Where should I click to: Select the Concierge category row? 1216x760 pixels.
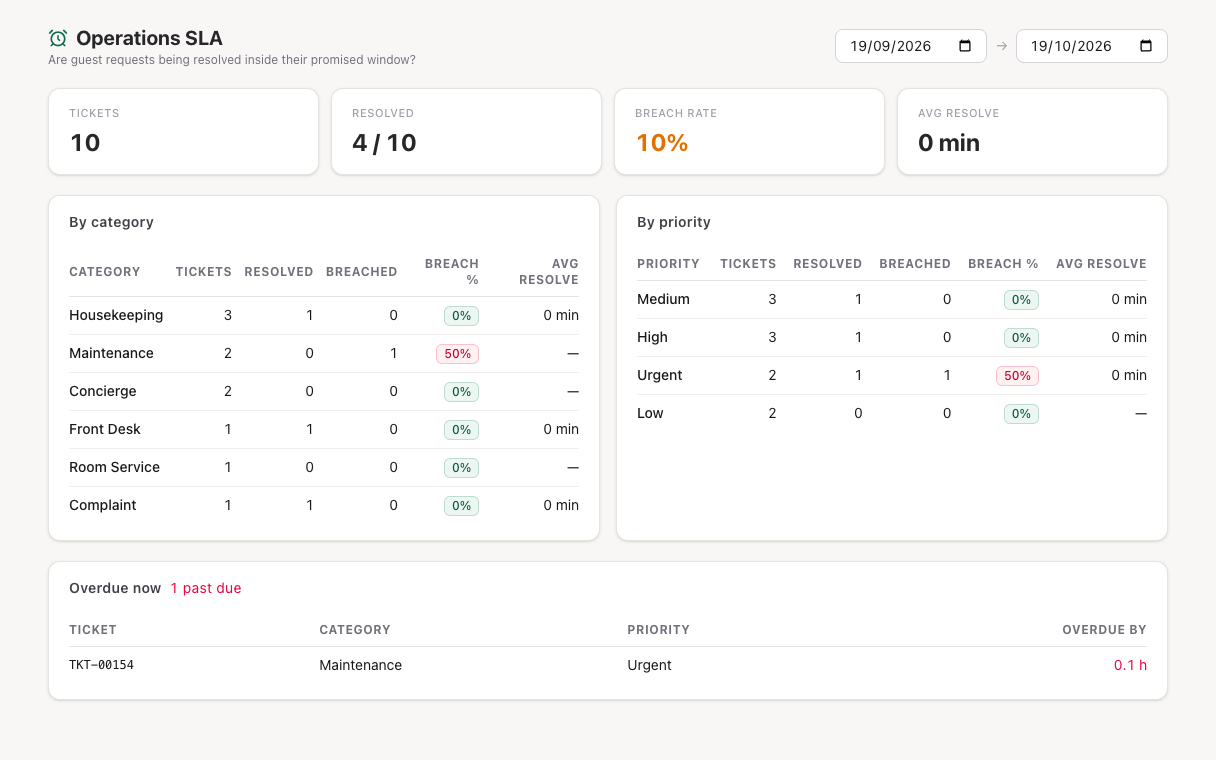(324, 391)
